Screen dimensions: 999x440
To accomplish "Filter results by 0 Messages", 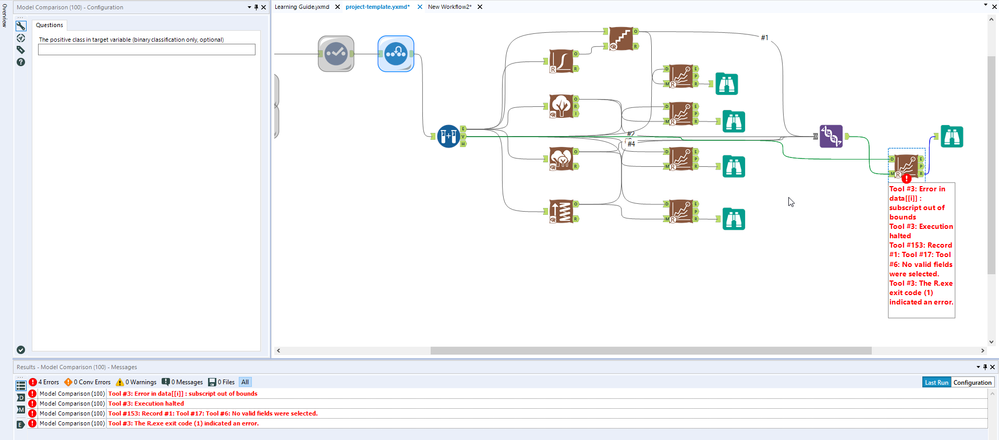I will pyautogui.click(x=182, y=382).
